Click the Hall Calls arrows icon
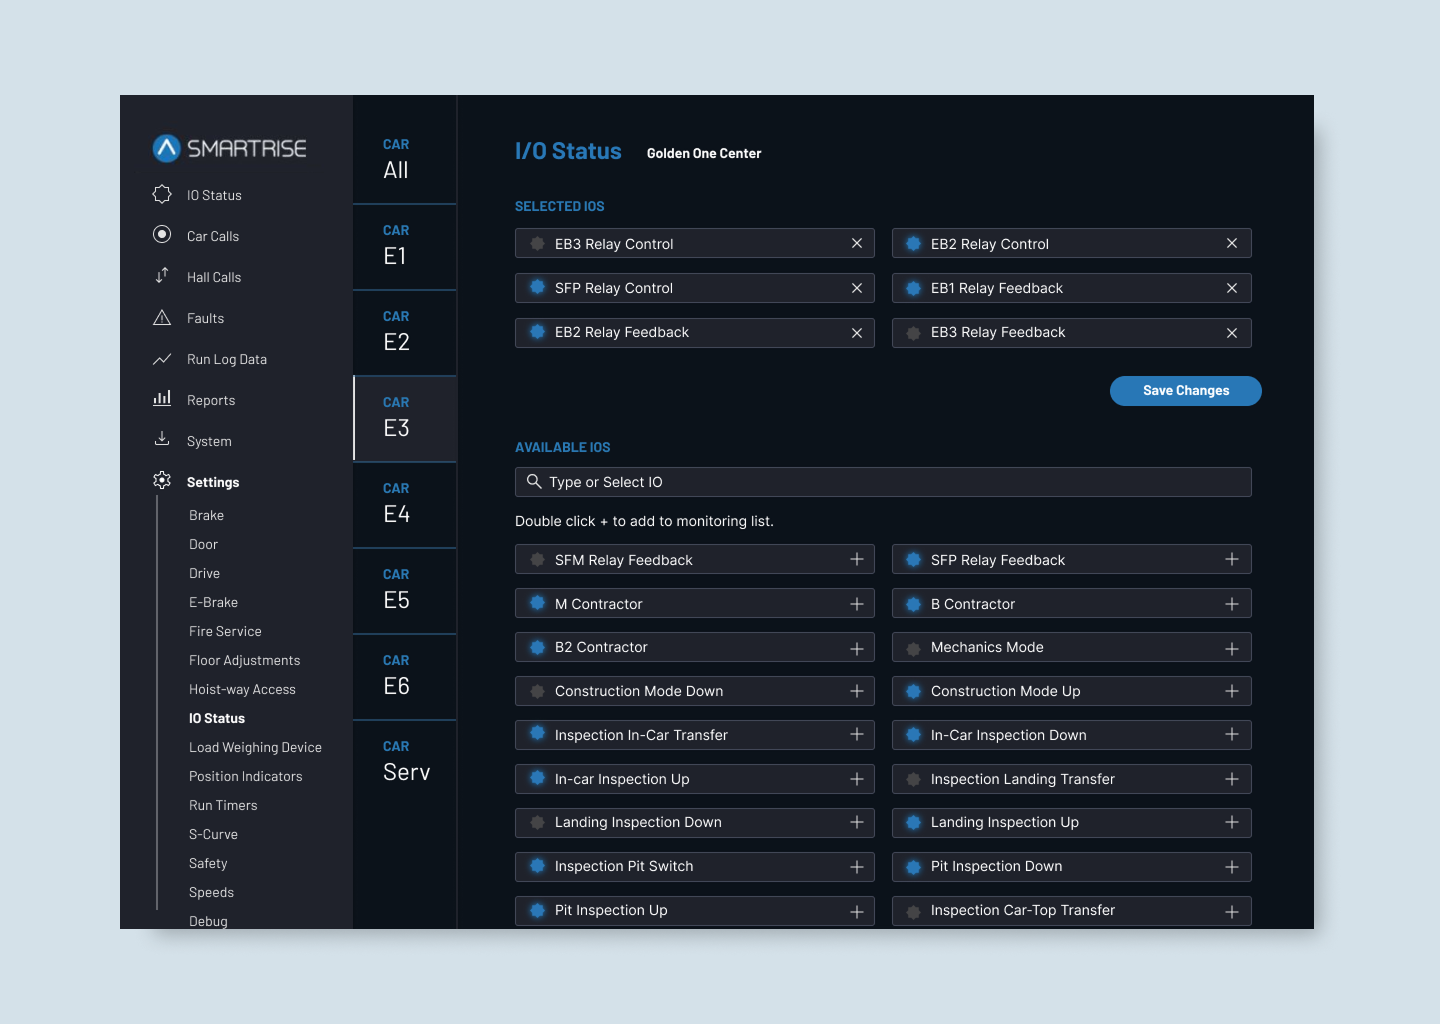The width and height of the screenshot is (1440, 1024). 162,276
